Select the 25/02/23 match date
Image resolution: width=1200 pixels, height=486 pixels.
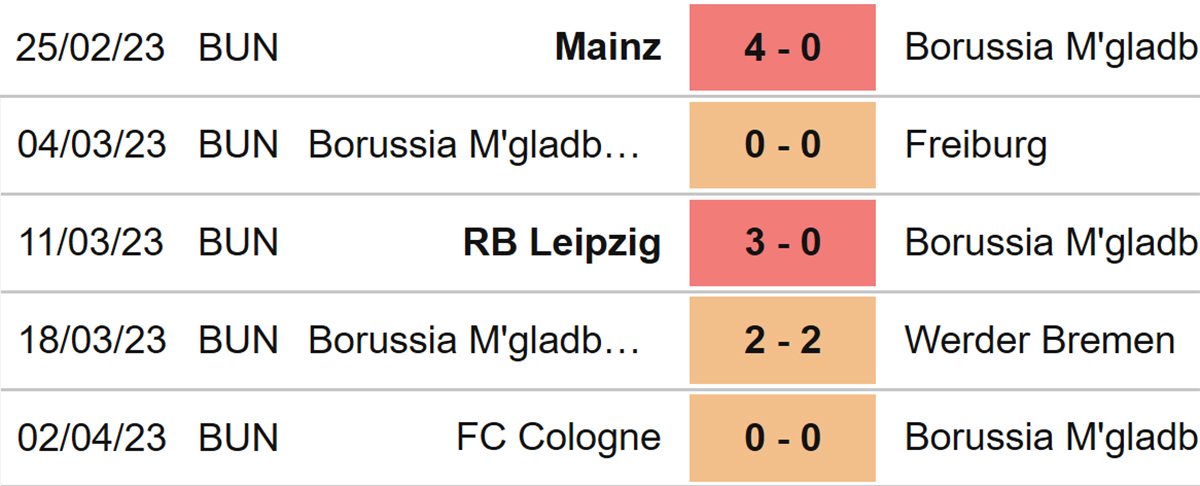coord(91,47)
